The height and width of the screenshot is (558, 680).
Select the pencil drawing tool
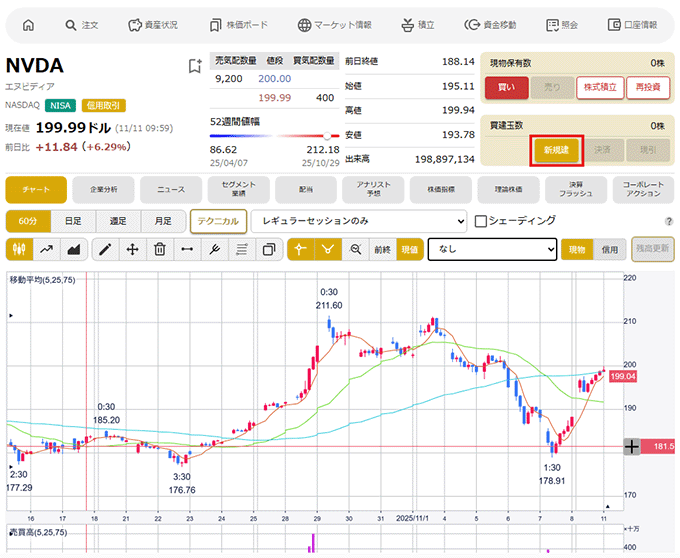tap(105, 249)
